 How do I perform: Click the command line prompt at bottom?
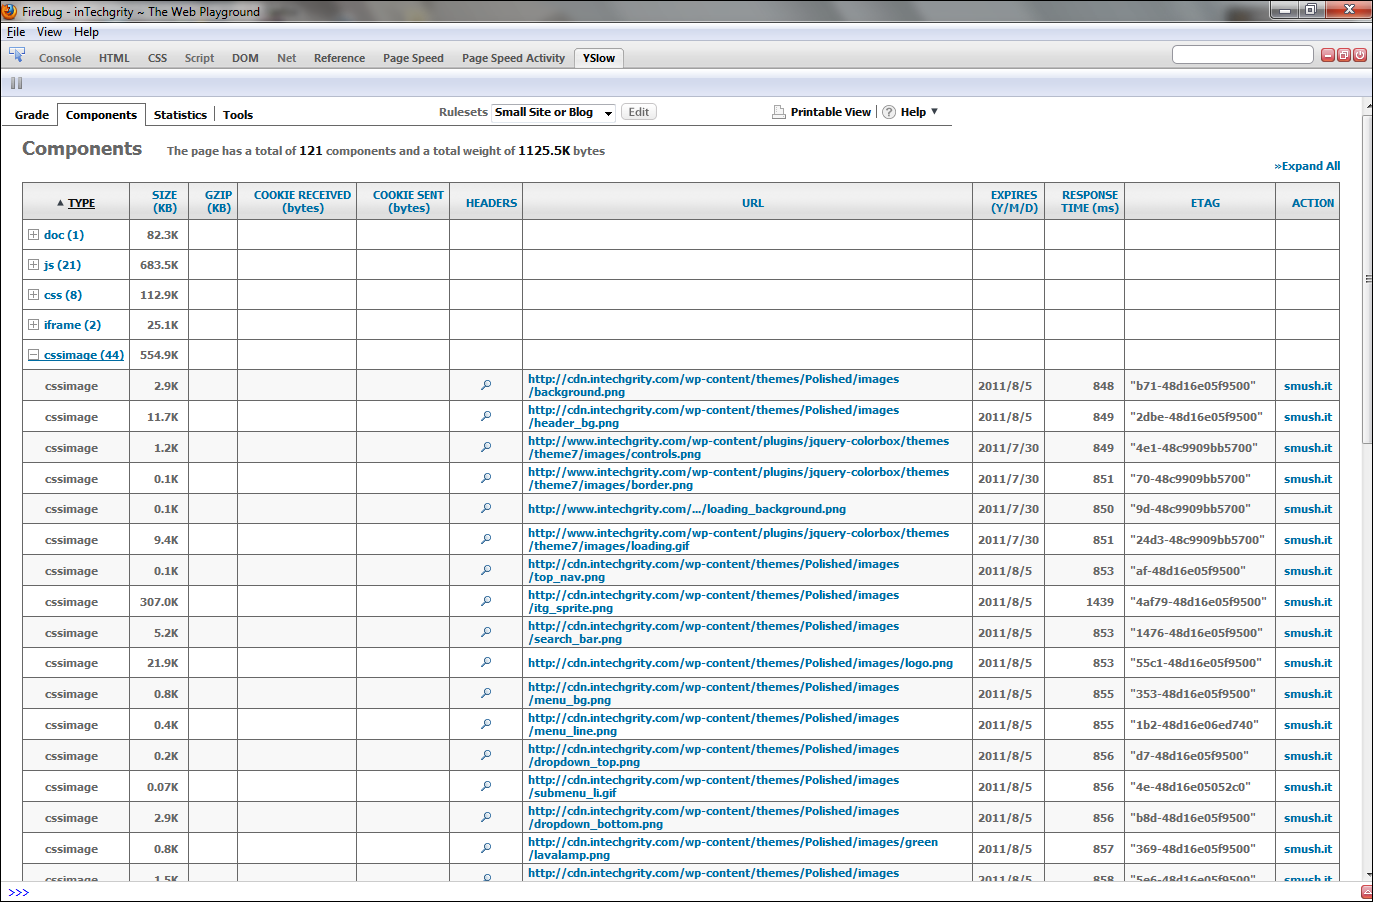(x=19, y=893)
